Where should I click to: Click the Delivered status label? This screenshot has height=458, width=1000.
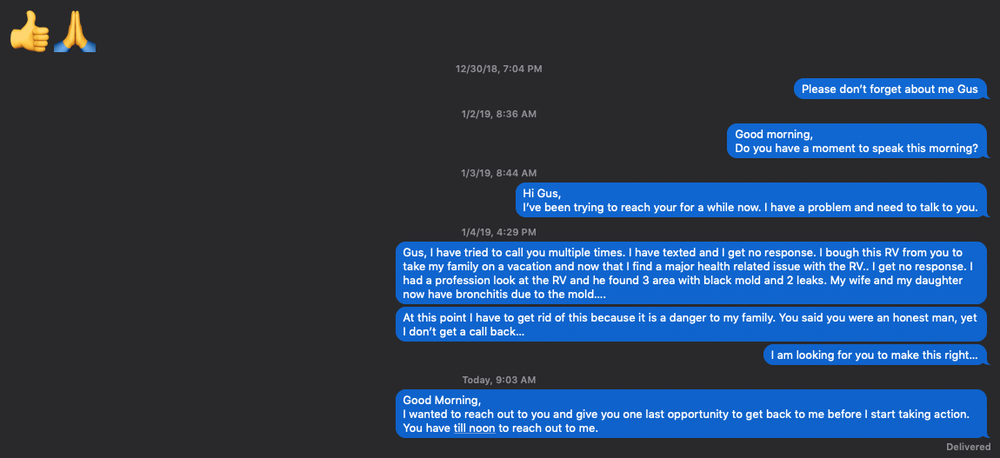pos(968,447)
